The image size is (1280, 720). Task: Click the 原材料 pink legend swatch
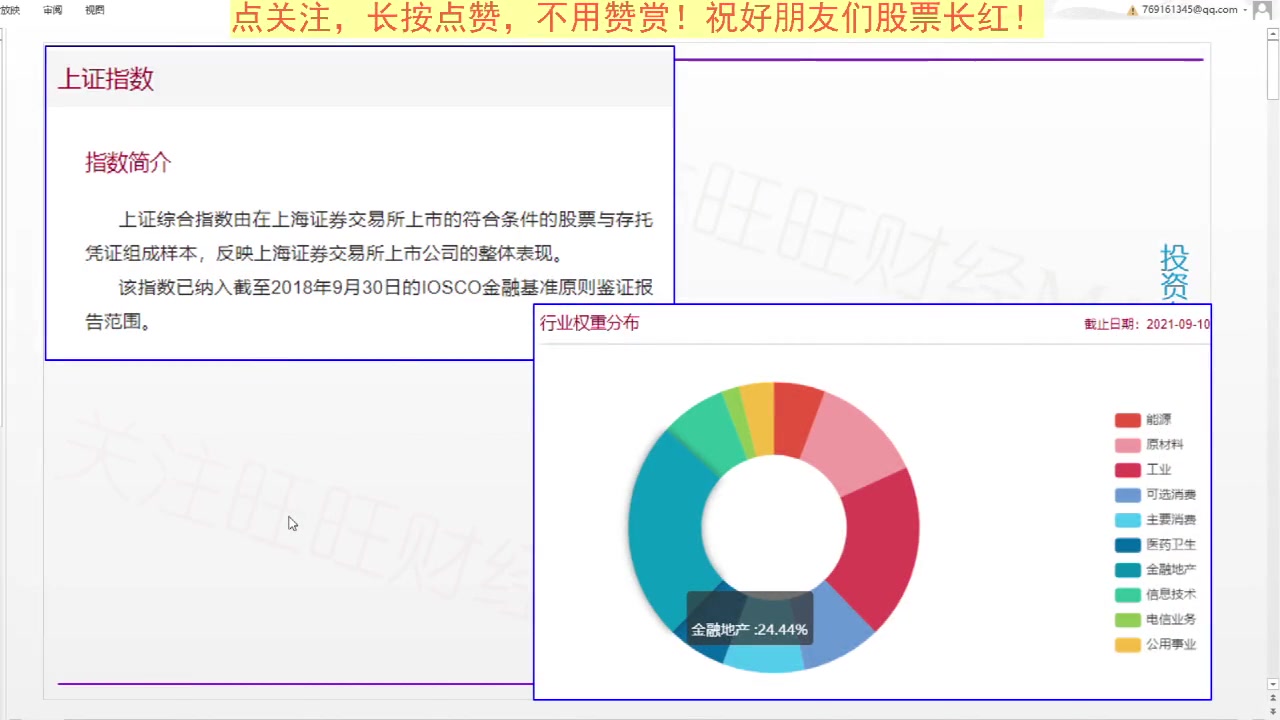pos(1128,445)
